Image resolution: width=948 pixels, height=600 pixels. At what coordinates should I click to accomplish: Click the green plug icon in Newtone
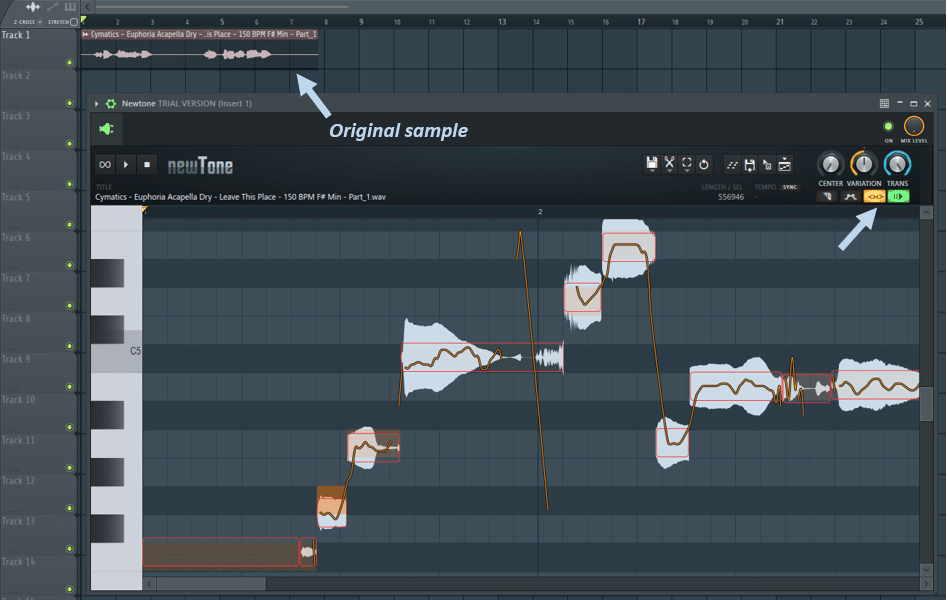pos(106,129)
